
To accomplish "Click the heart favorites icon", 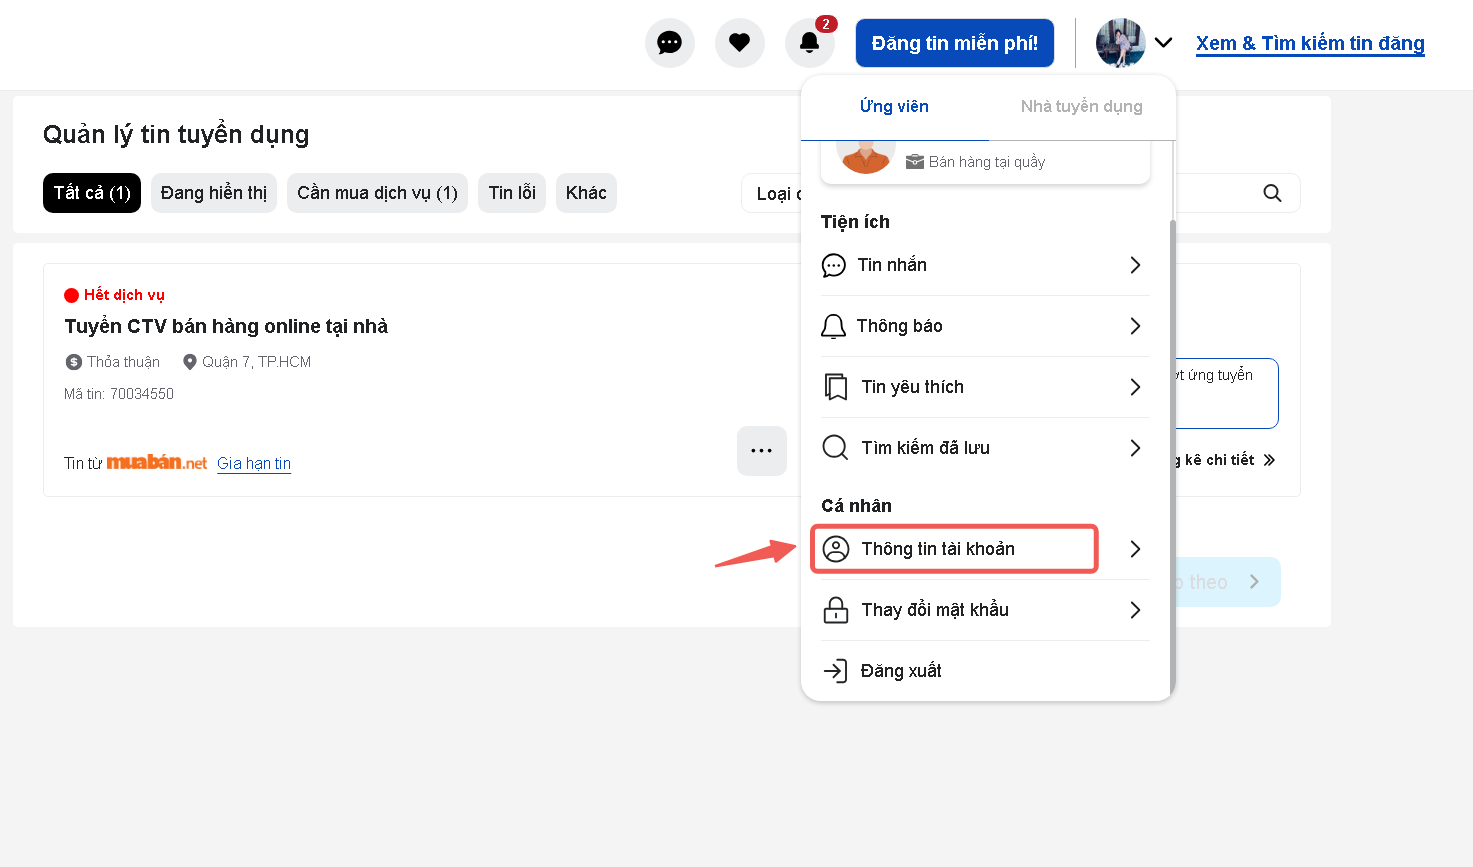I will tap(739, 43).
